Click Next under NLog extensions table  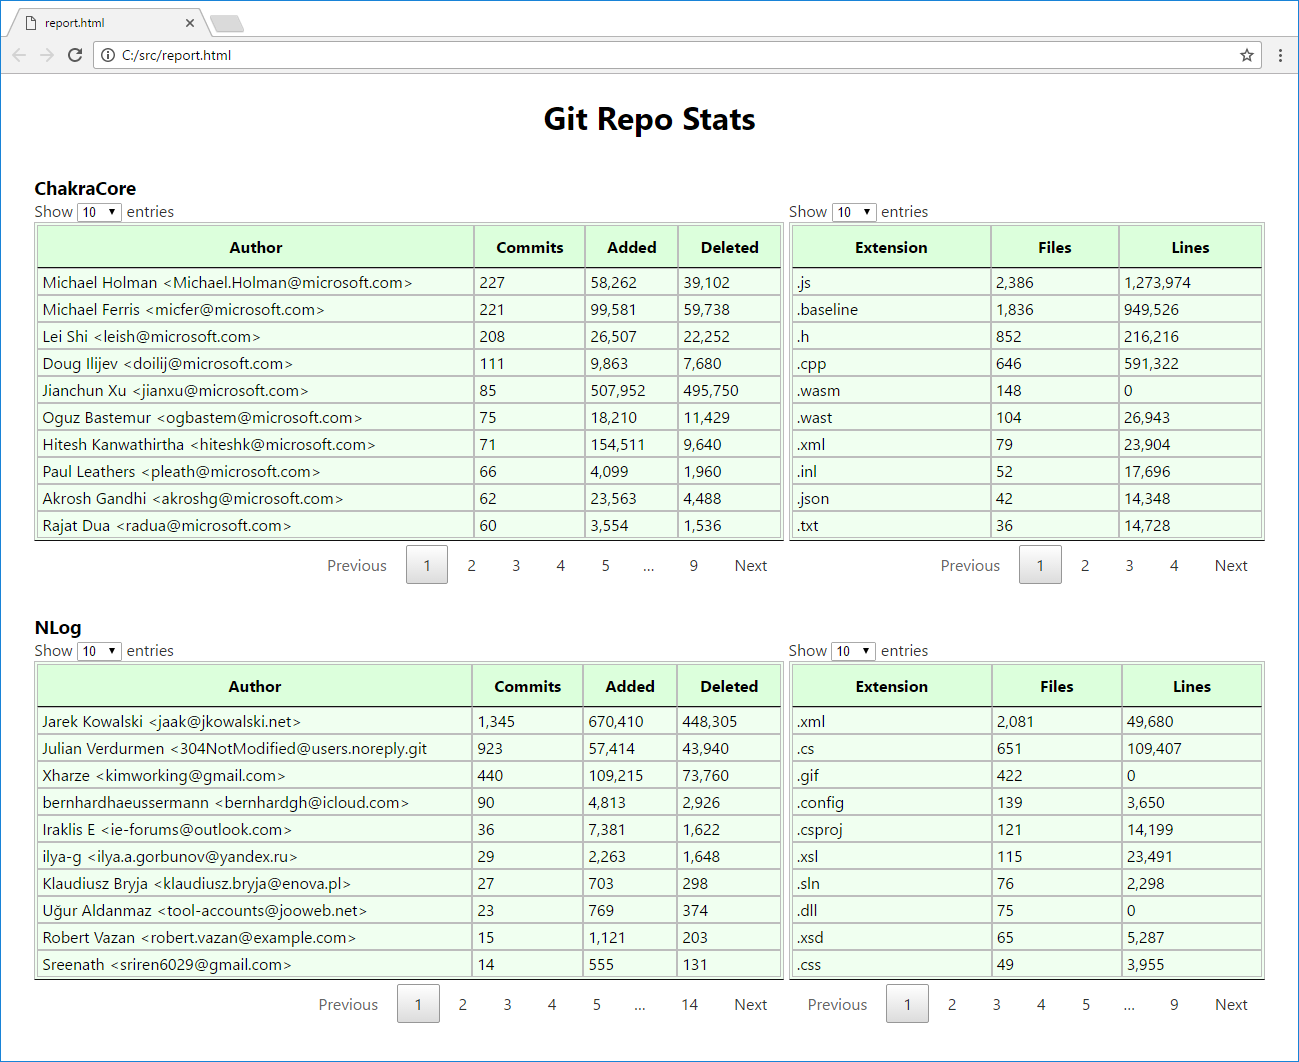[x=1231, y=1004]
